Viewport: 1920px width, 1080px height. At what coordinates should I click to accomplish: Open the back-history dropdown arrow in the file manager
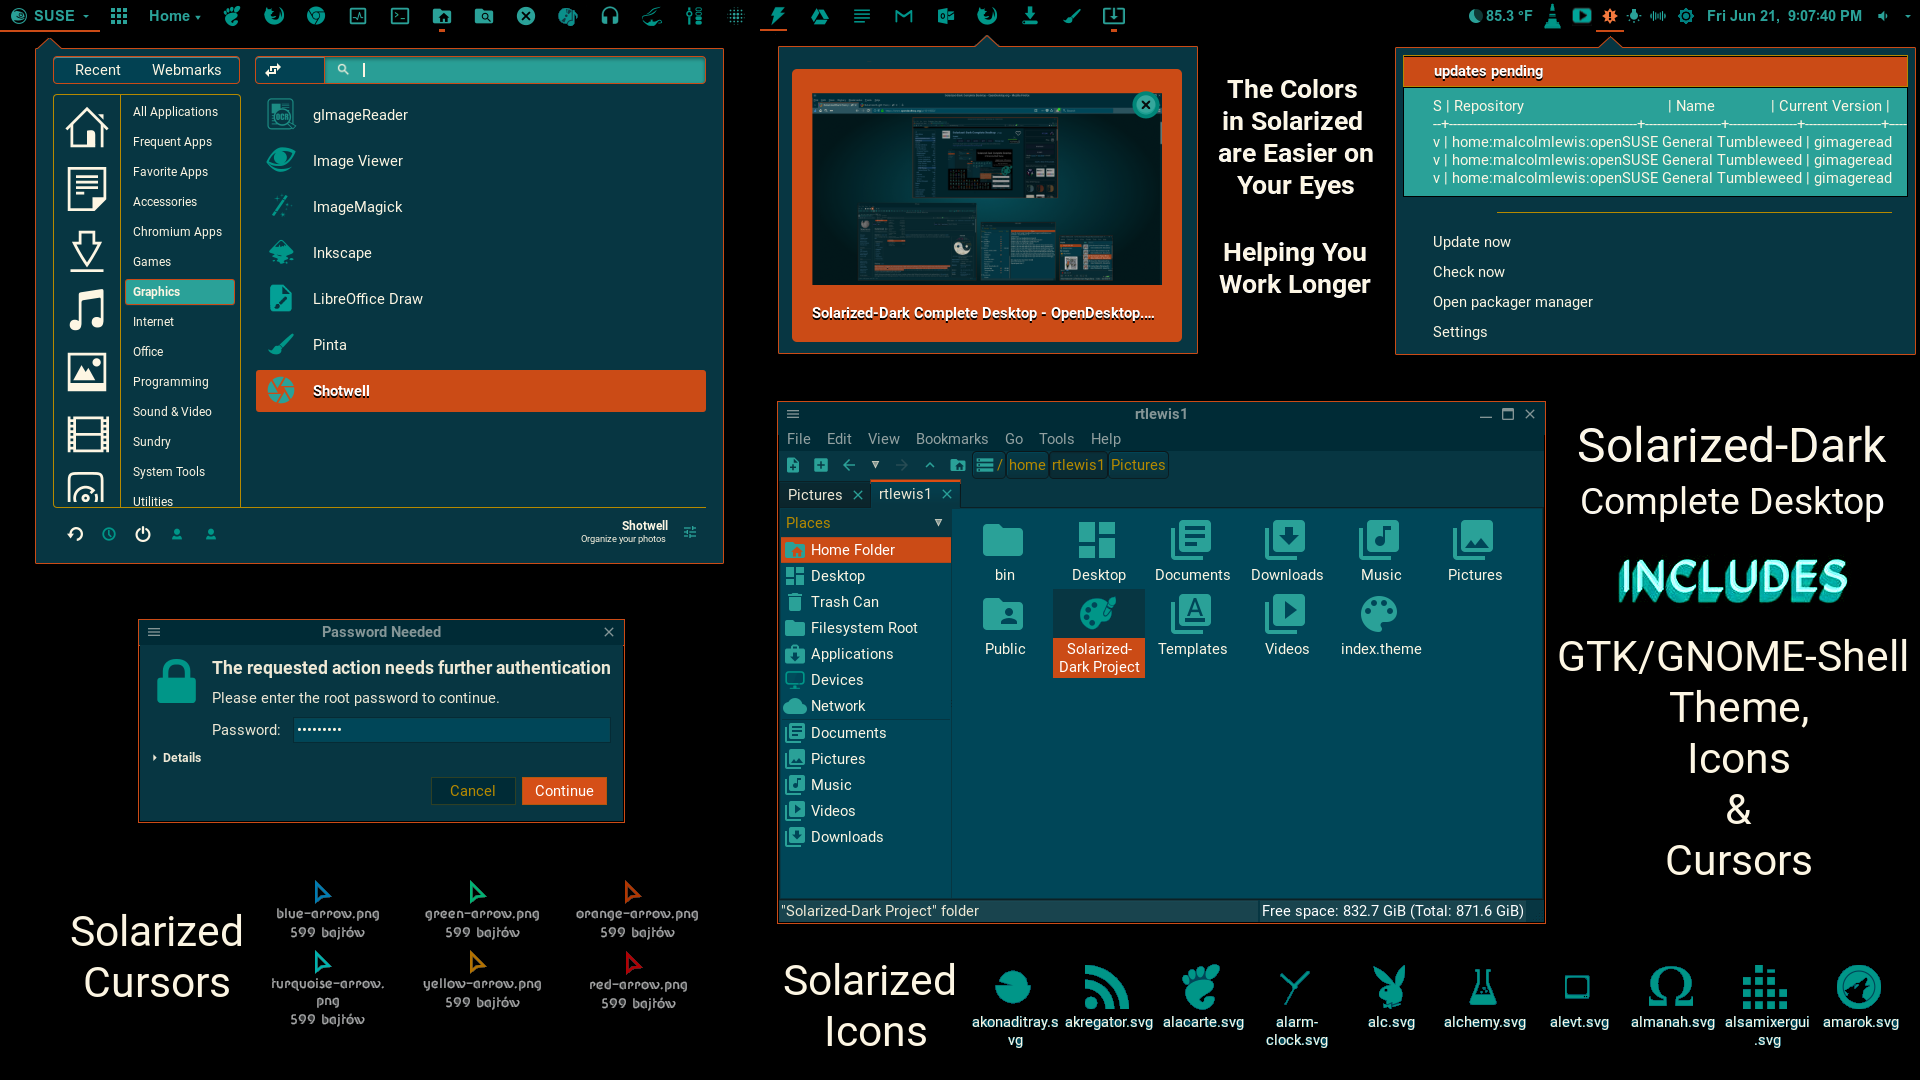[875, 465]
